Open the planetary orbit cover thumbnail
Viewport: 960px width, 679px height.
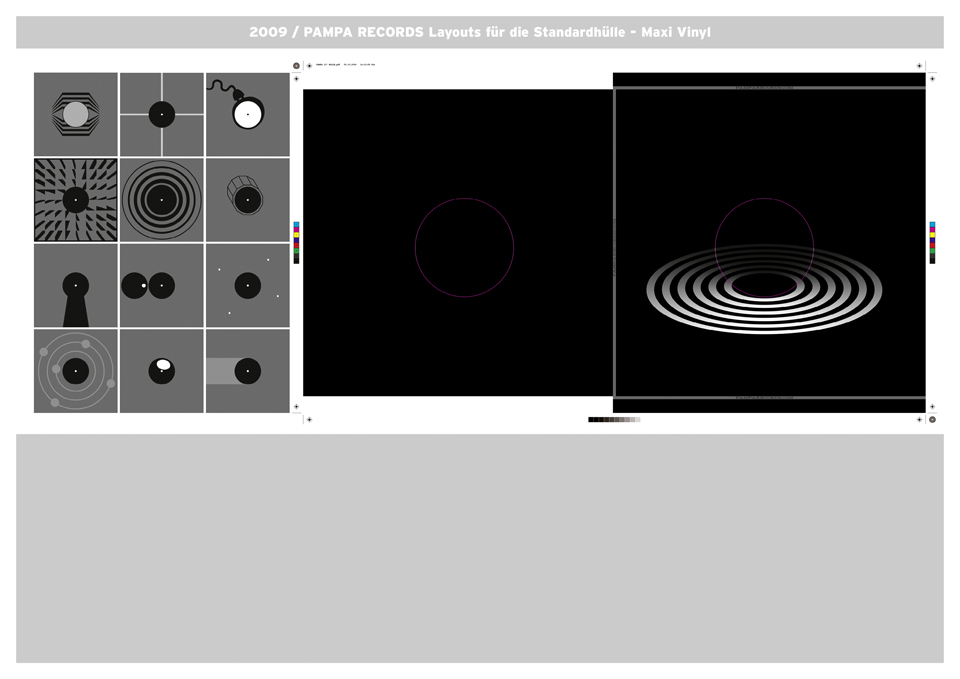76,371
